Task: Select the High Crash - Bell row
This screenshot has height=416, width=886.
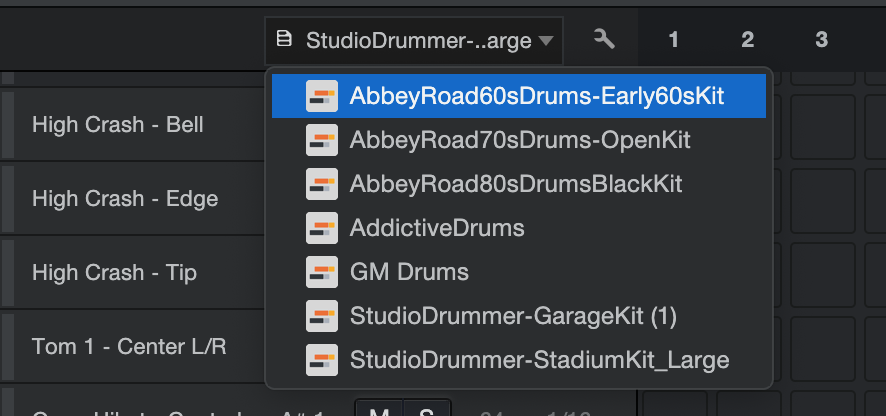Action: point(133,125)
